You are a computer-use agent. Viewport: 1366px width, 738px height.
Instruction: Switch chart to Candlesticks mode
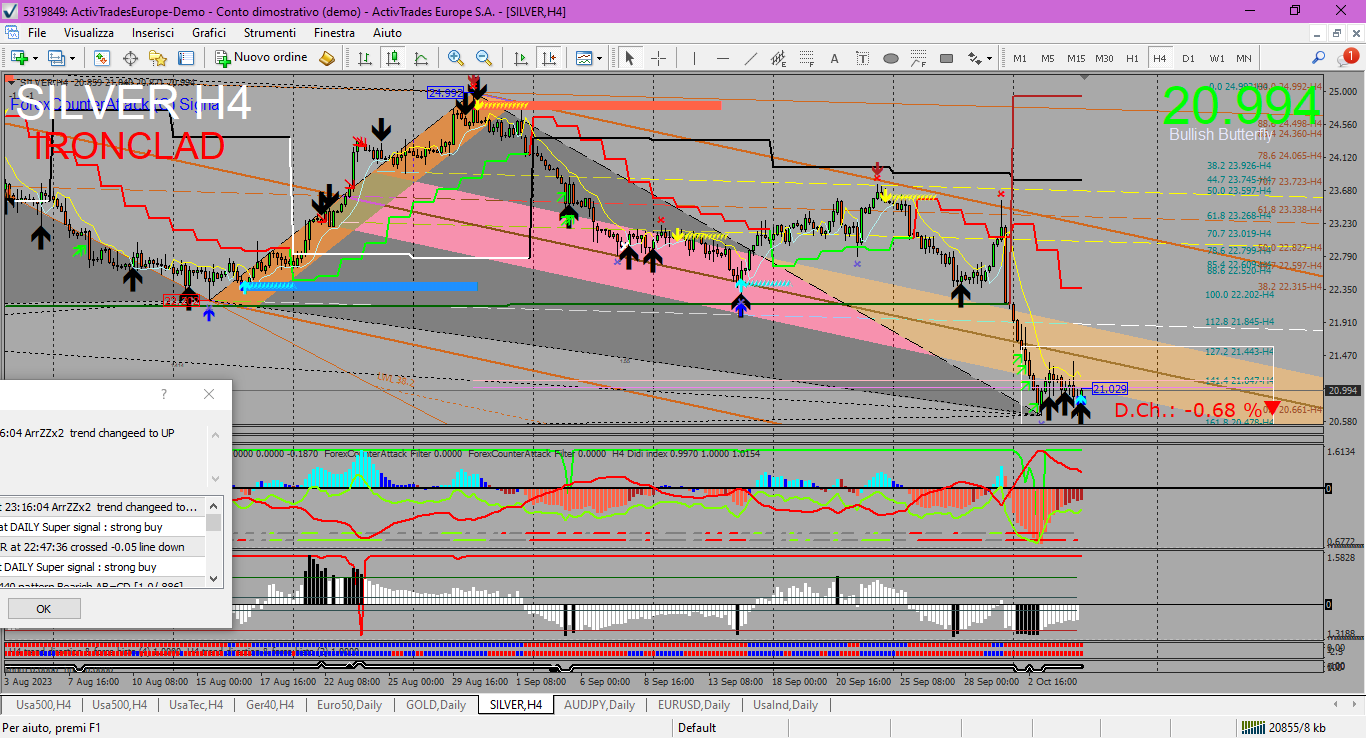click(x=393, y=58)
